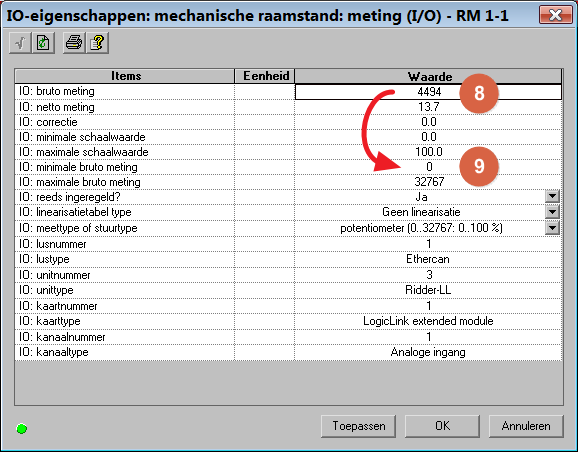Confirm with the OK button
The image size is (578, 452).
tap(442, 426)
